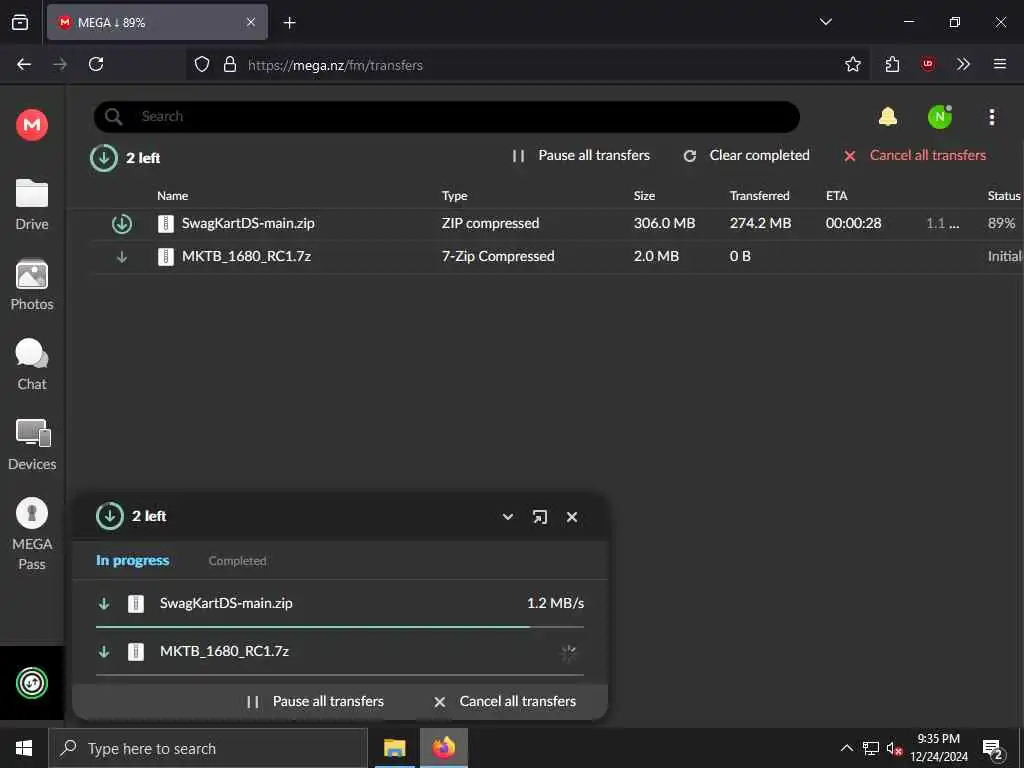Show more toolbar tools chevrons
Image resolution: width=1024 pixels, height=768 pixels.
point(963,64)
